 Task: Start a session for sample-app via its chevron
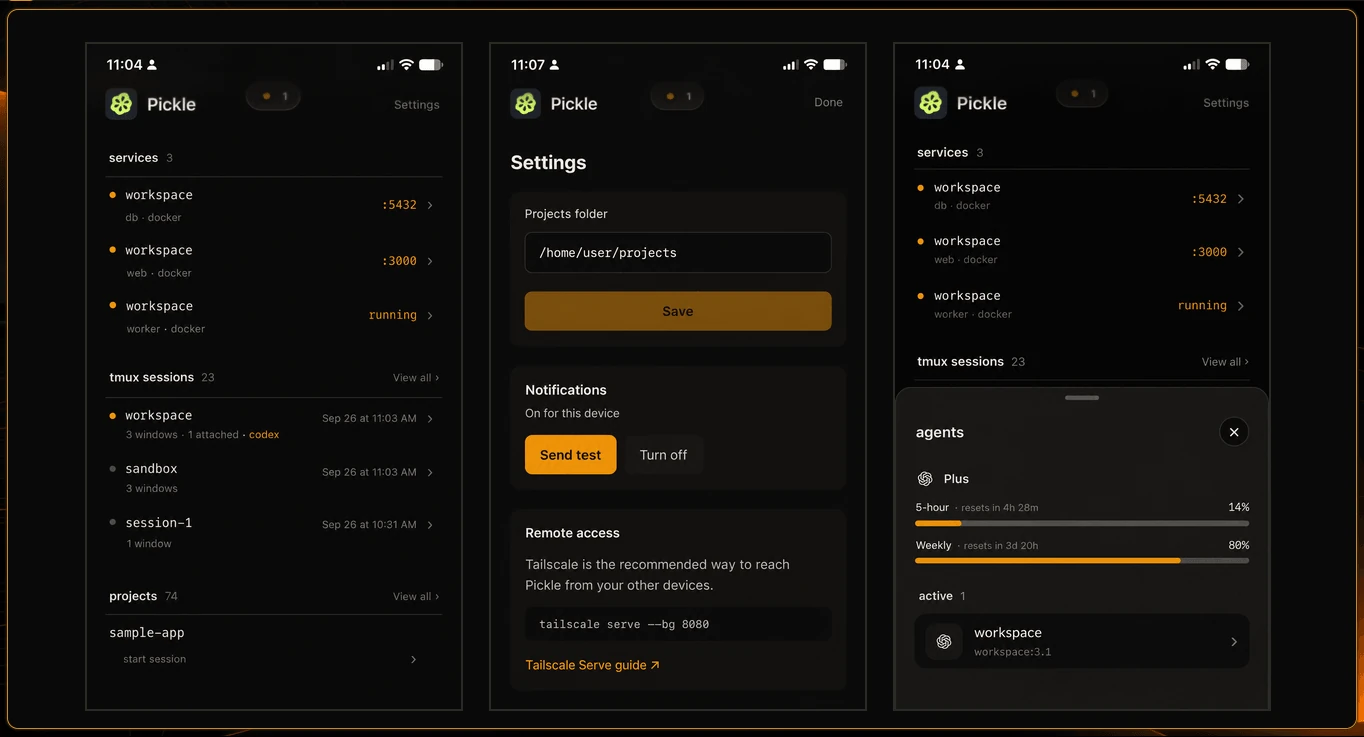point(414,659)
